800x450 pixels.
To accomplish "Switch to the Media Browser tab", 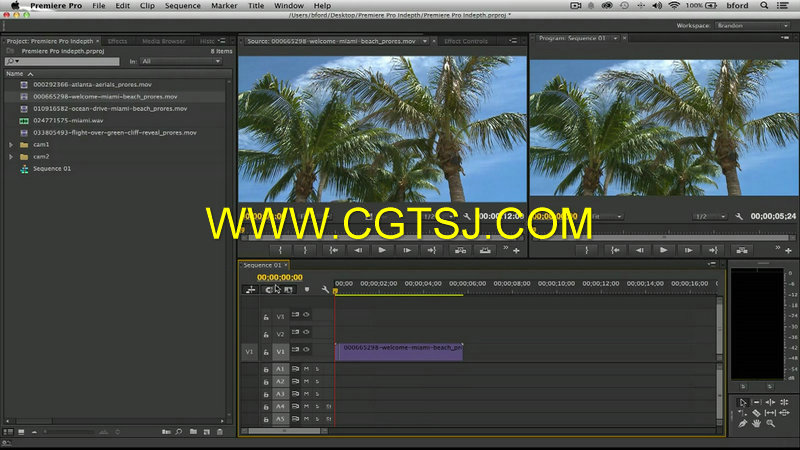I will pyautogui.click(x=164, y=41).
